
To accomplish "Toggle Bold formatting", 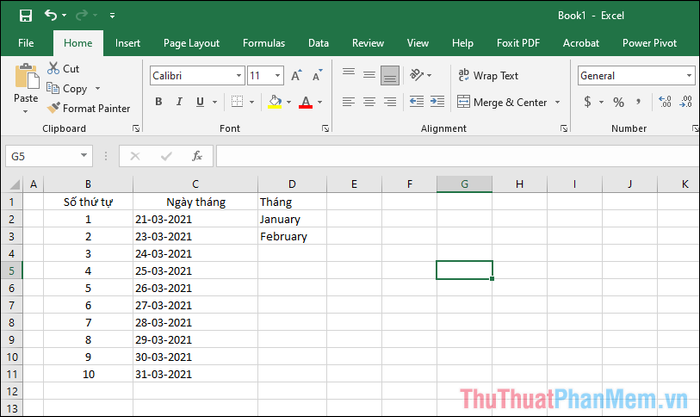I will 158,102.
